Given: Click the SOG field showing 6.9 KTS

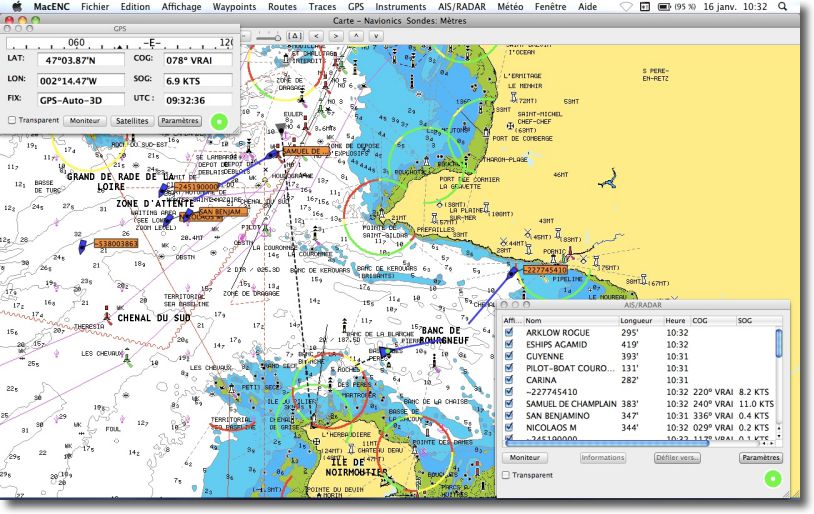Looking at the screenshot, I should (x=198, y=80).
